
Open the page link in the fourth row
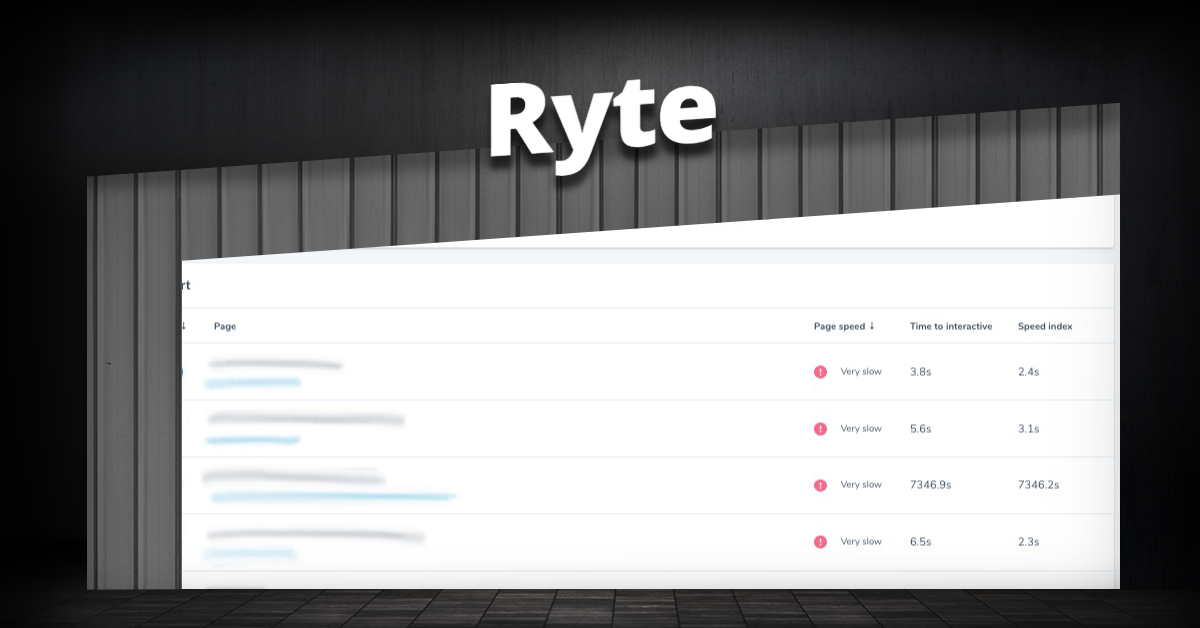(250, 550)
